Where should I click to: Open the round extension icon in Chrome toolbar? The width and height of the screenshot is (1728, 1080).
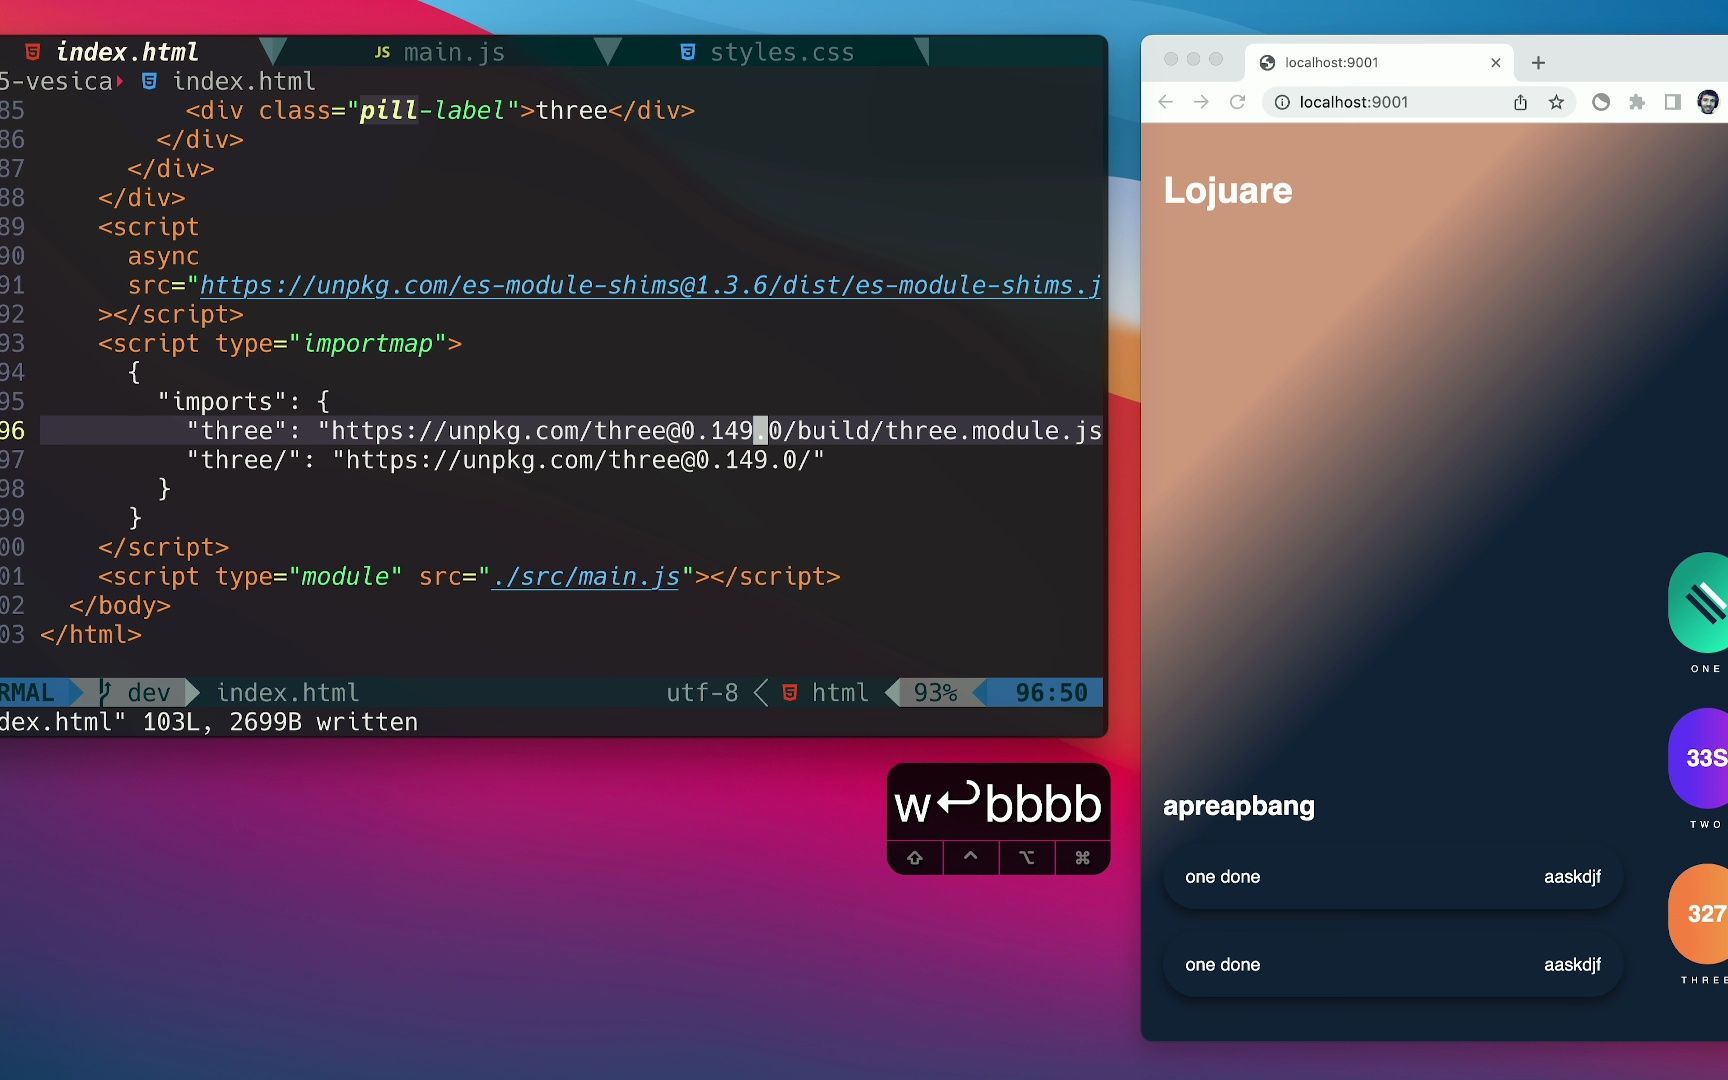pos(1601,102)
